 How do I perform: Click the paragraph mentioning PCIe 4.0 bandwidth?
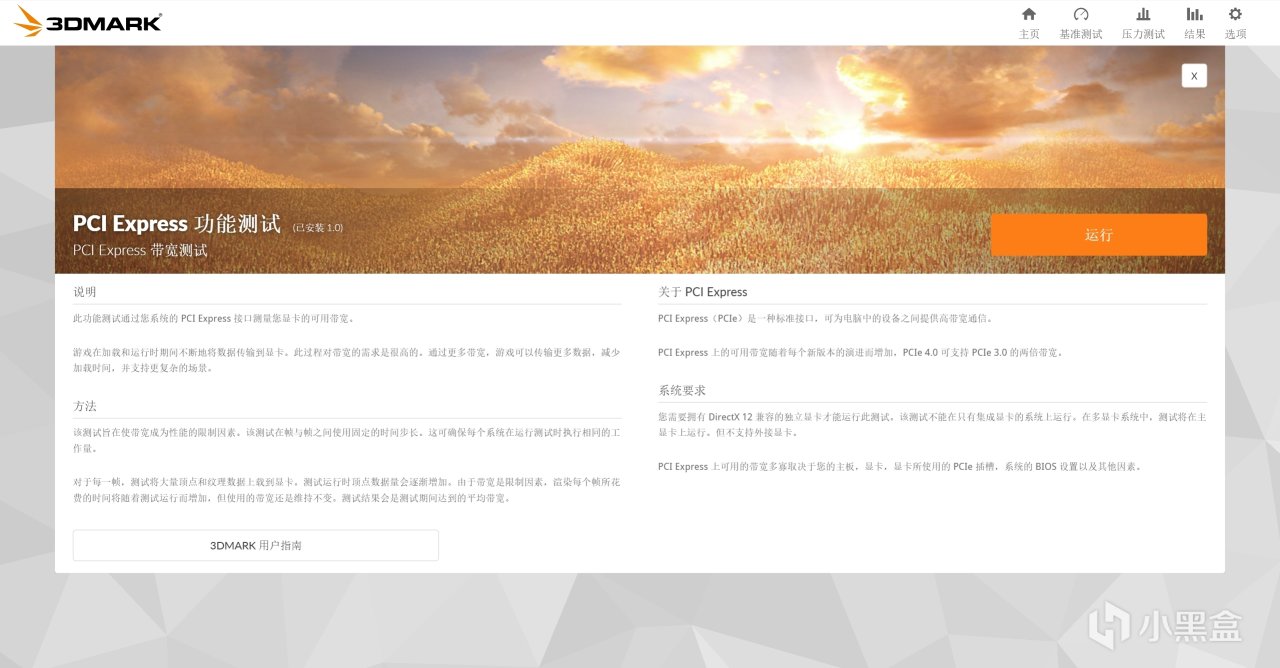click(x=862, y=352)
